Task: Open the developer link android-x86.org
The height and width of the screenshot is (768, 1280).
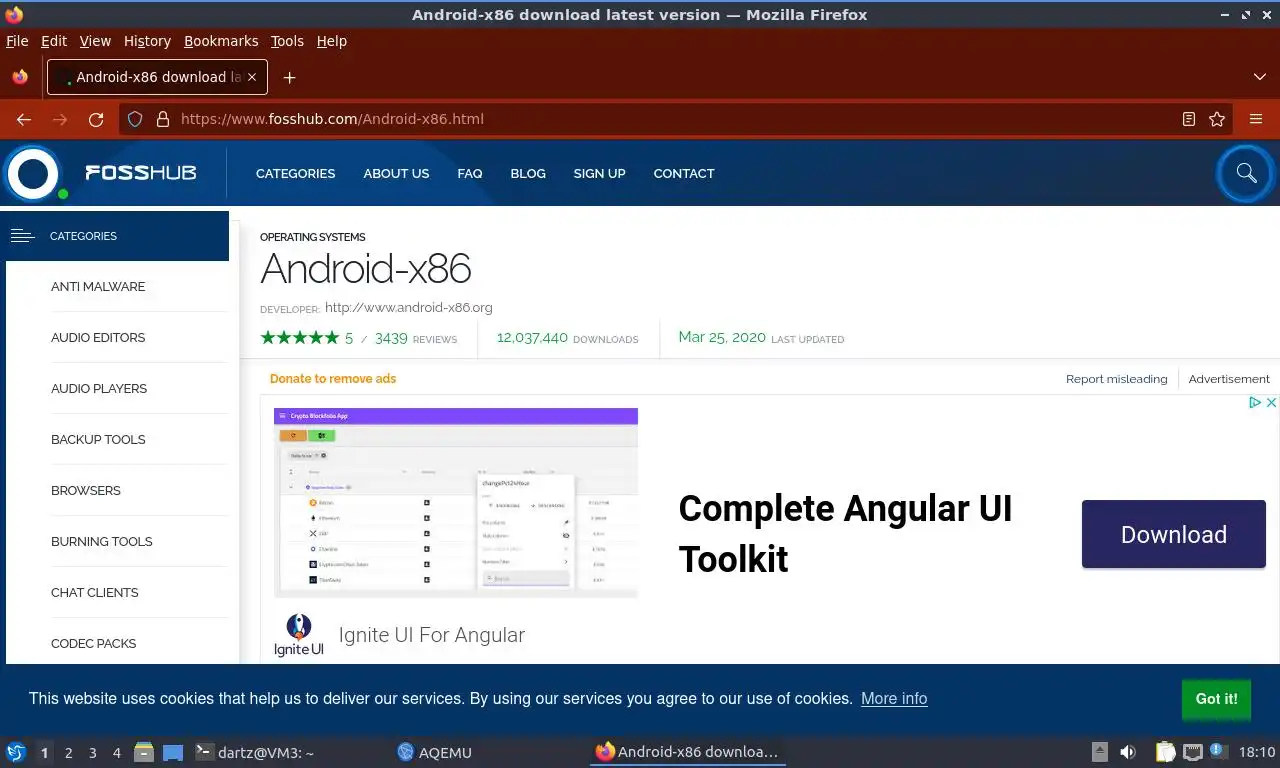Action: (x=409, y=307)
